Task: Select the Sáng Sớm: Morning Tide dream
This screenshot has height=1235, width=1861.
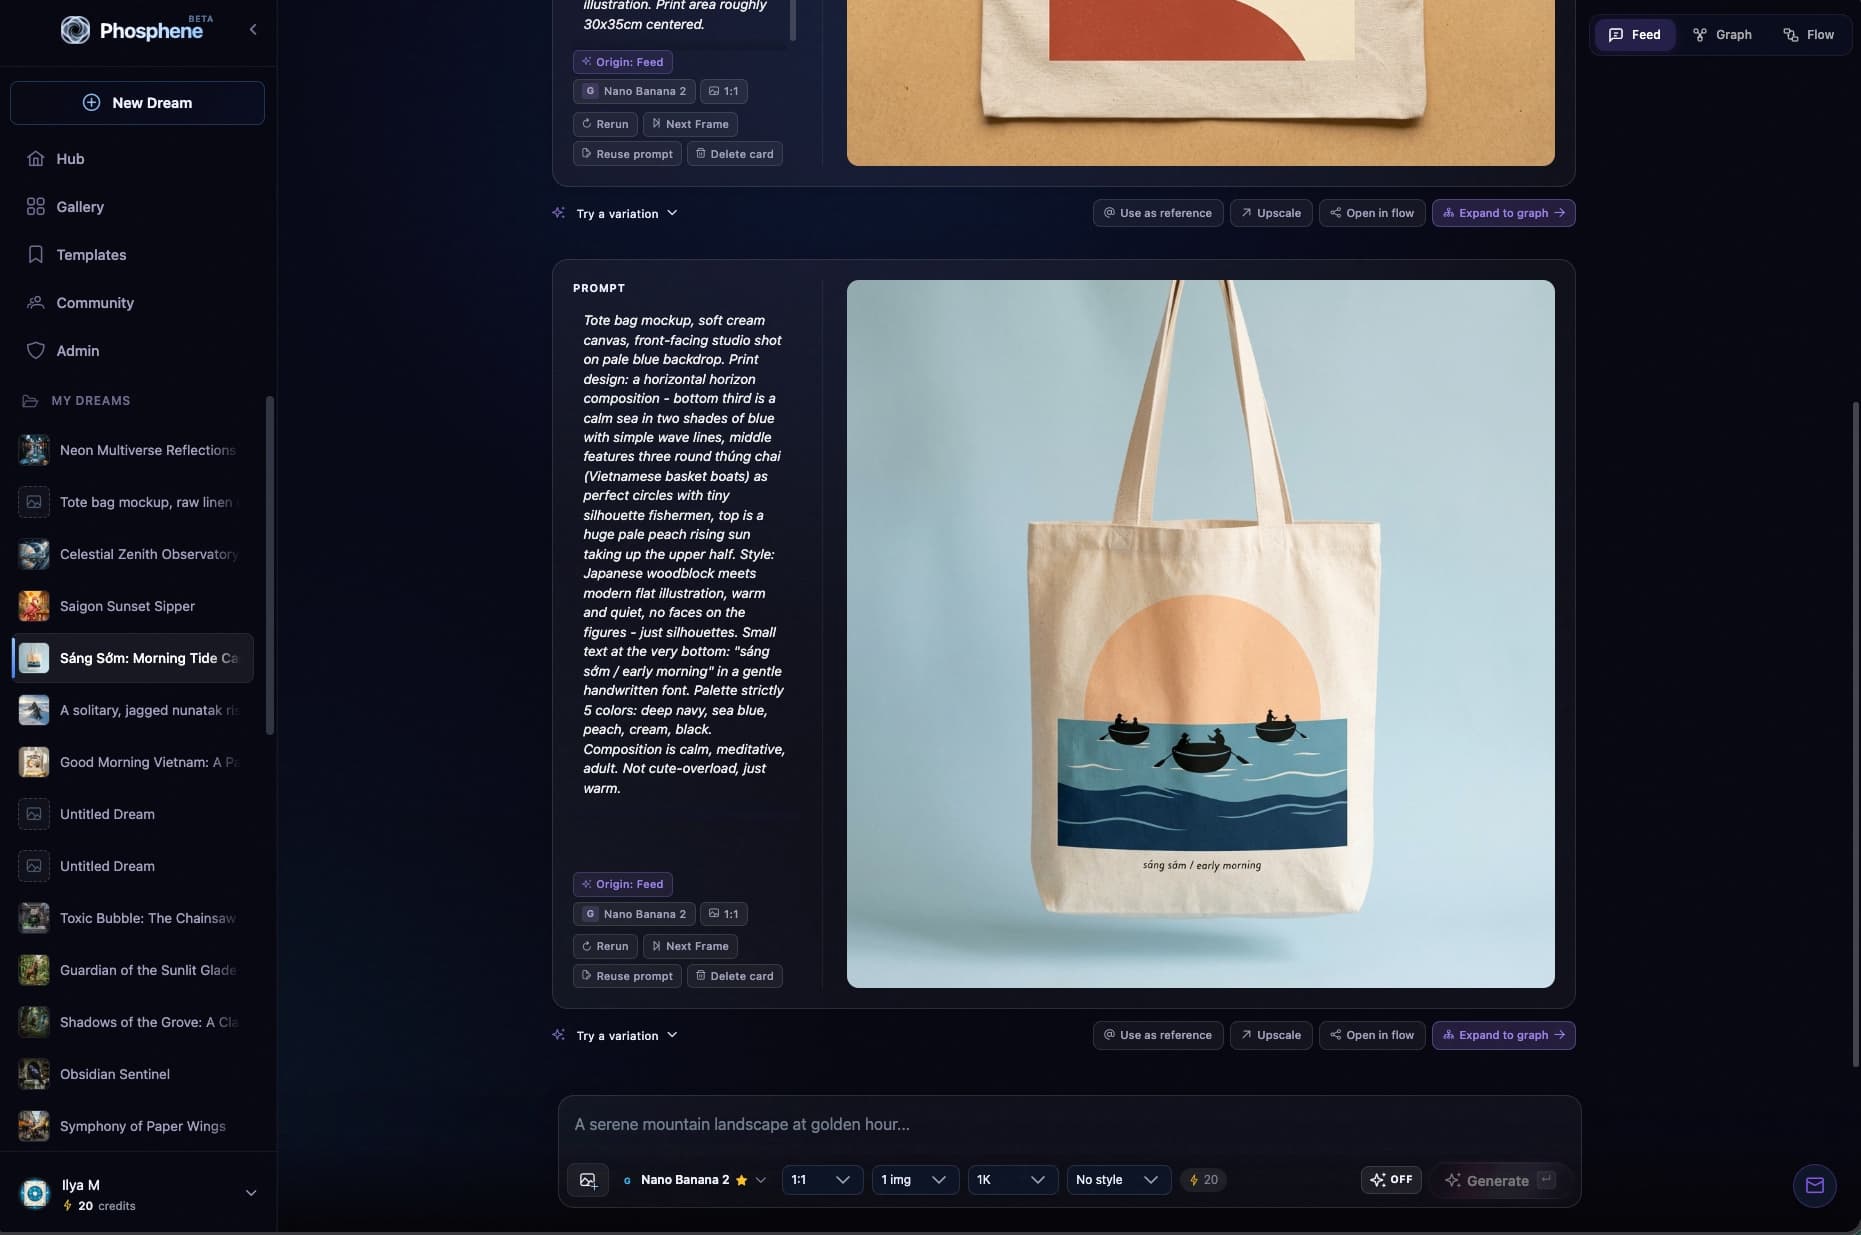Action: (132, 658)
